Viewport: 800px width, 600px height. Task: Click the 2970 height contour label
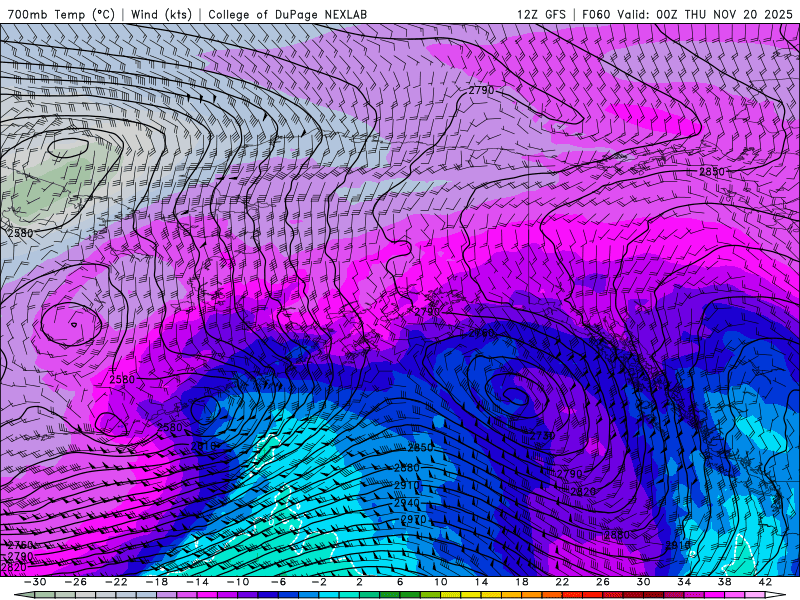click(x=413, y=520)
